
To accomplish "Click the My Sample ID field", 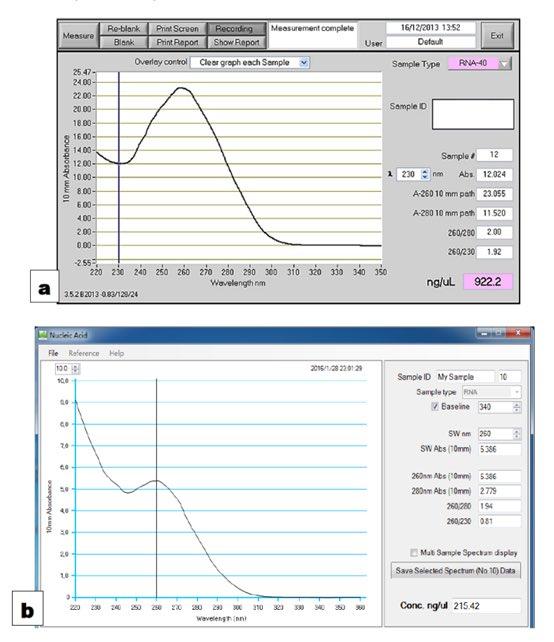I will [x=464, y=377].
